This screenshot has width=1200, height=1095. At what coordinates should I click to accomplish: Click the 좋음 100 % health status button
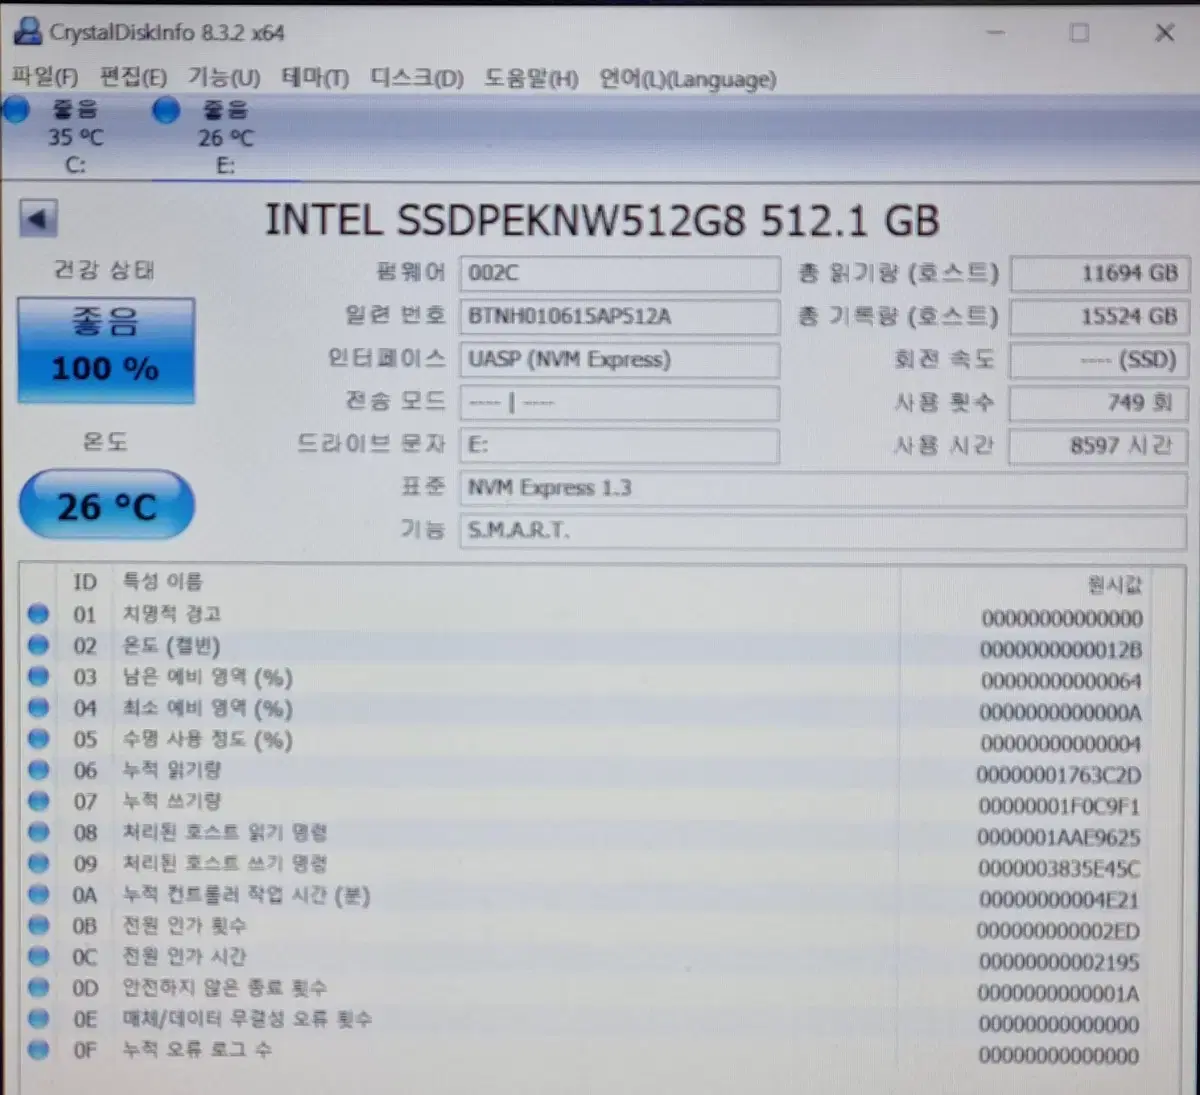pyautogui.click(x=106, y=350)
